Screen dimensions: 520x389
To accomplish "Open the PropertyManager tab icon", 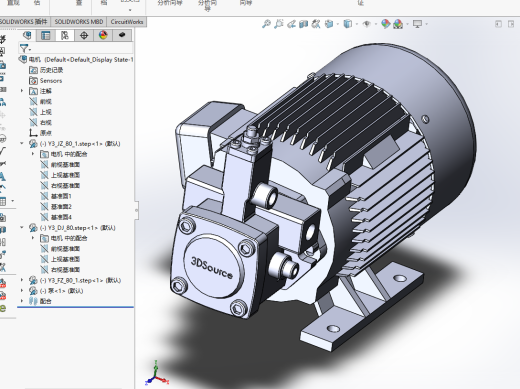I will (46, 35).
